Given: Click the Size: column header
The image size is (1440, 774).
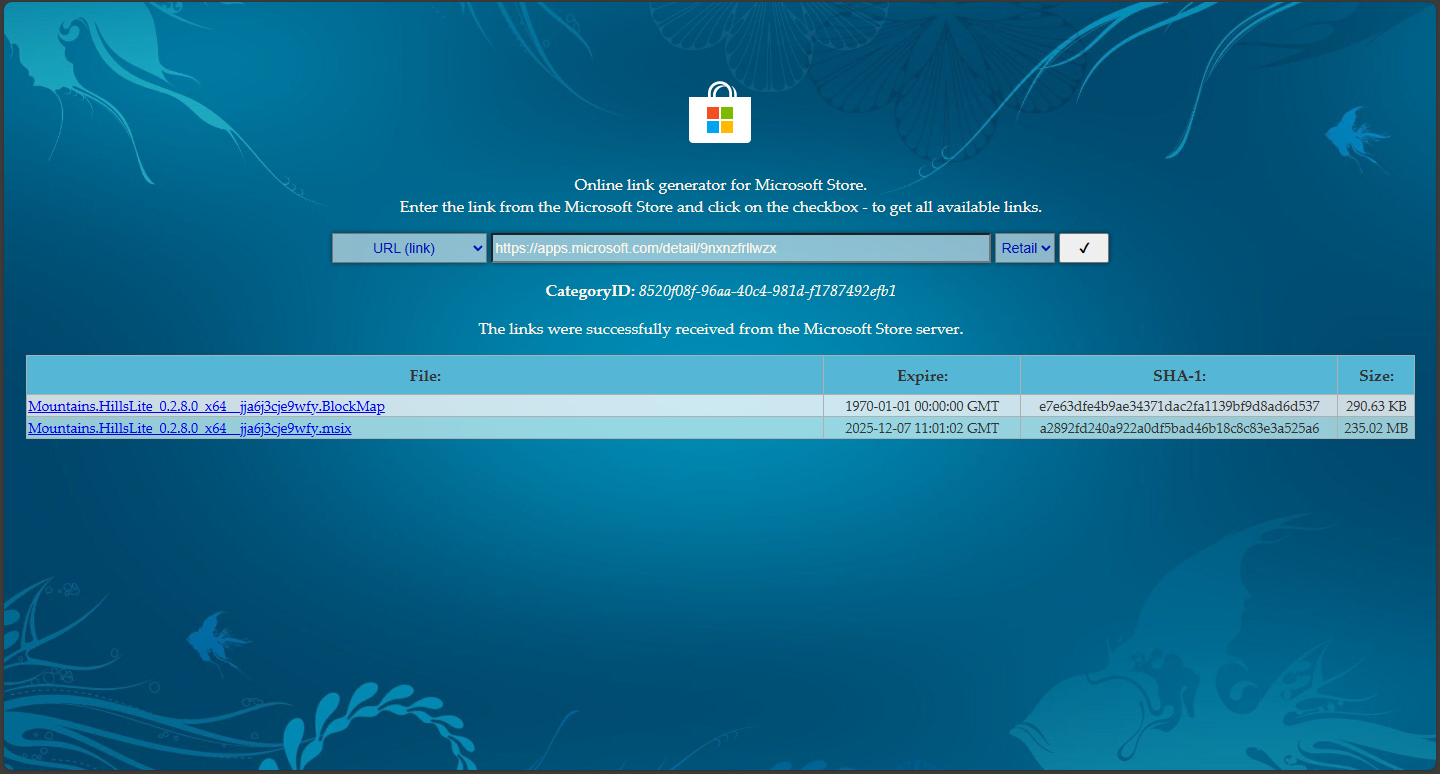Looking at the screenshot, I should pyautogui.click(x=1376, y=375).
